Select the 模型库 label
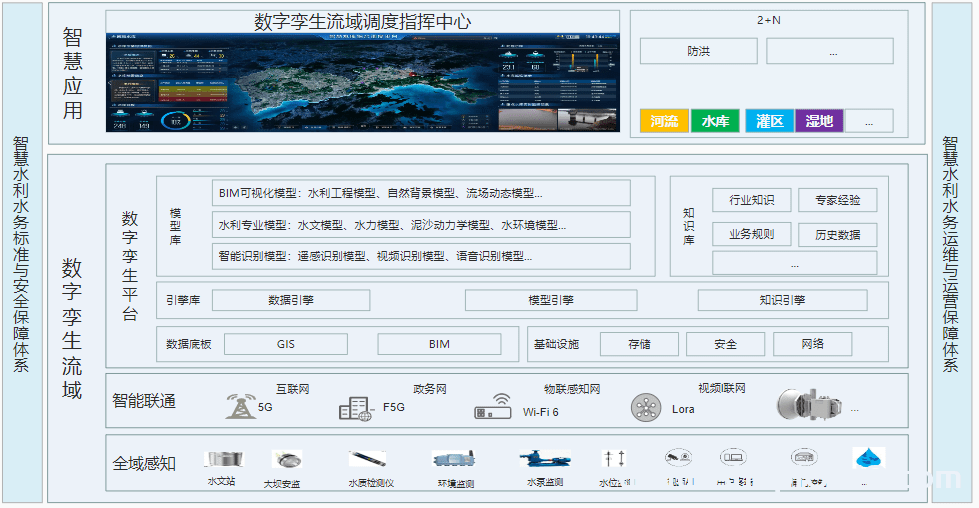Image resolution: width=979 pixels, height=508 pixels. pyautogui.click(x=175, y=227)
